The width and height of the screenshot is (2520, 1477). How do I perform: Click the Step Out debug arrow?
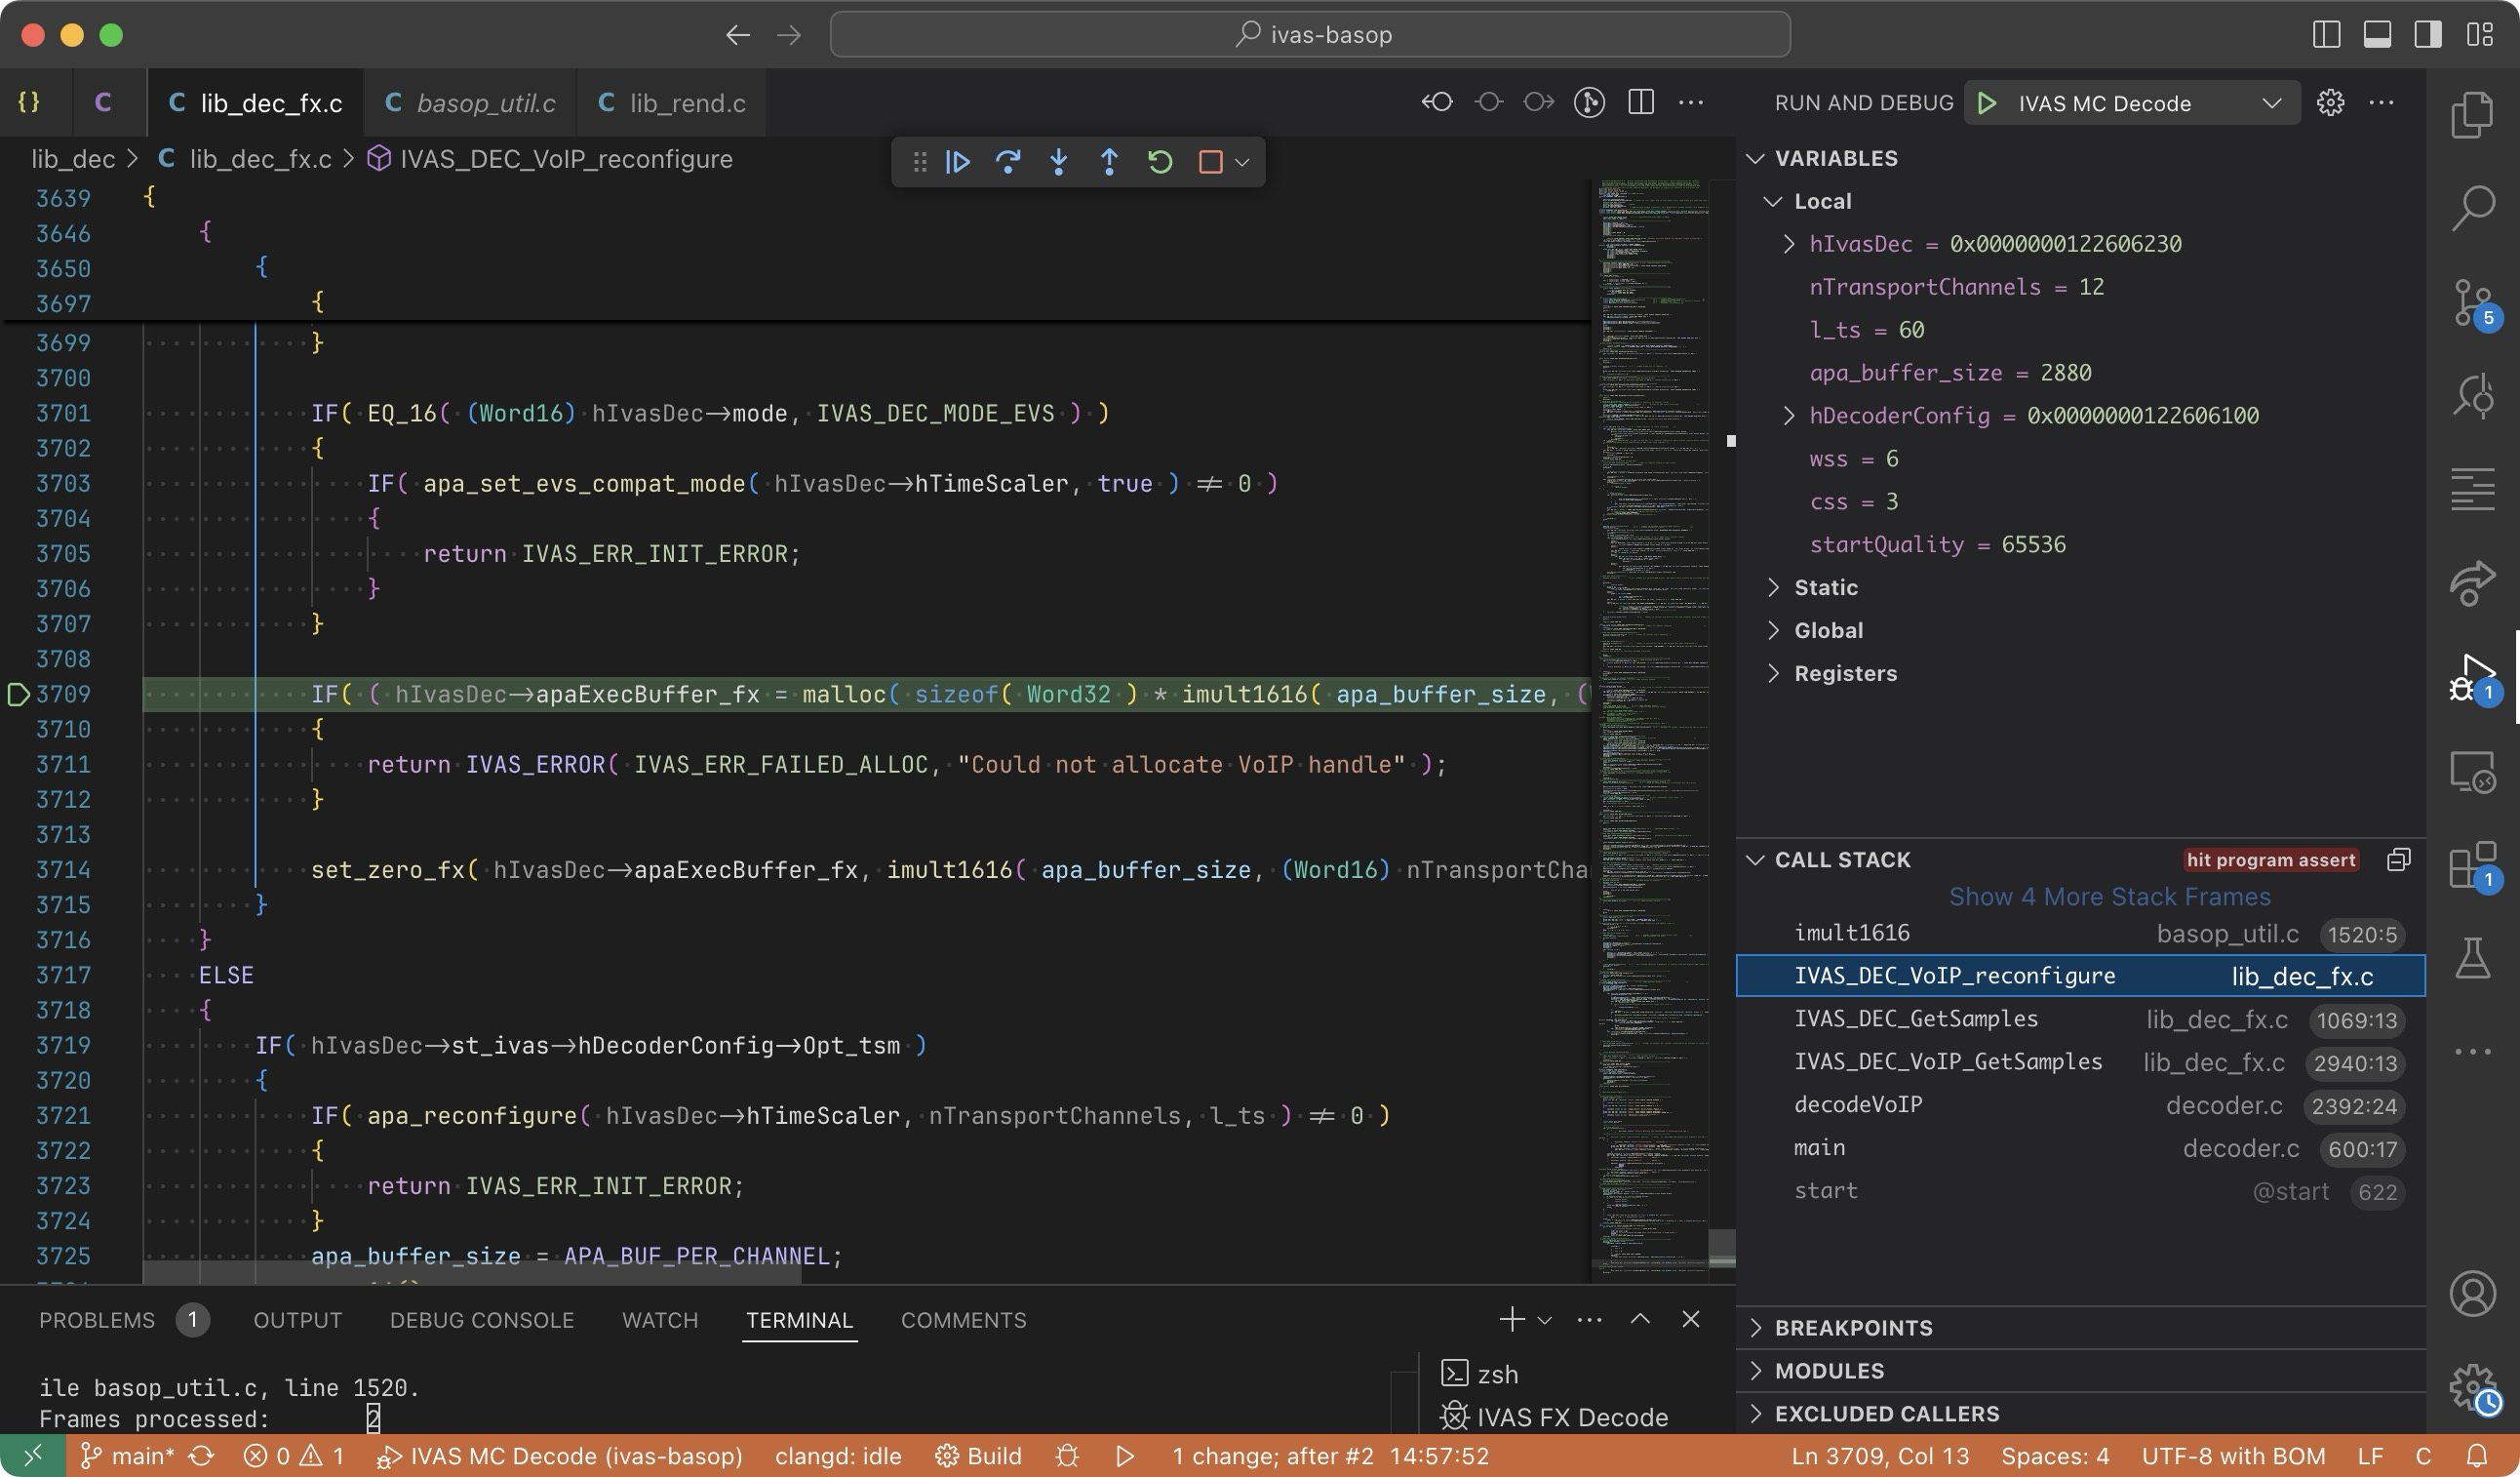tap(1109, 162)
